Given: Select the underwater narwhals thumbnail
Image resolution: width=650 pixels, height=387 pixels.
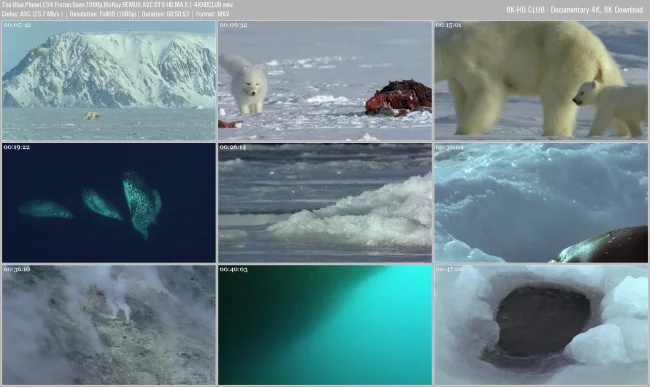Looking at the screenshot, I should click(x=109, y=203).
